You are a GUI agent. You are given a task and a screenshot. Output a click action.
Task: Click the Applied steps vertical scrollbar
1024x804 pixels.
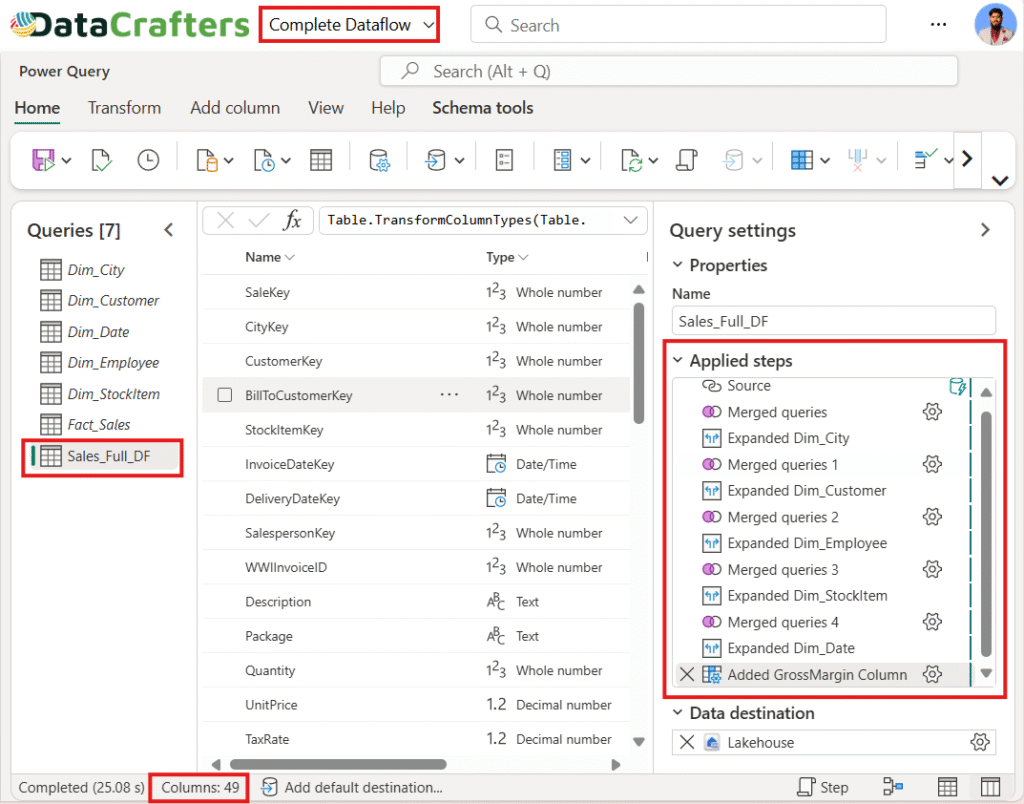986,530
